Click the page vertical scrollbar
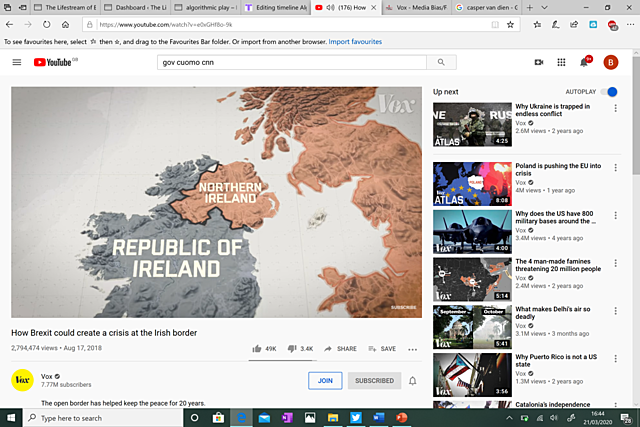This screenshot has height=427, width=640. (636, 116)
